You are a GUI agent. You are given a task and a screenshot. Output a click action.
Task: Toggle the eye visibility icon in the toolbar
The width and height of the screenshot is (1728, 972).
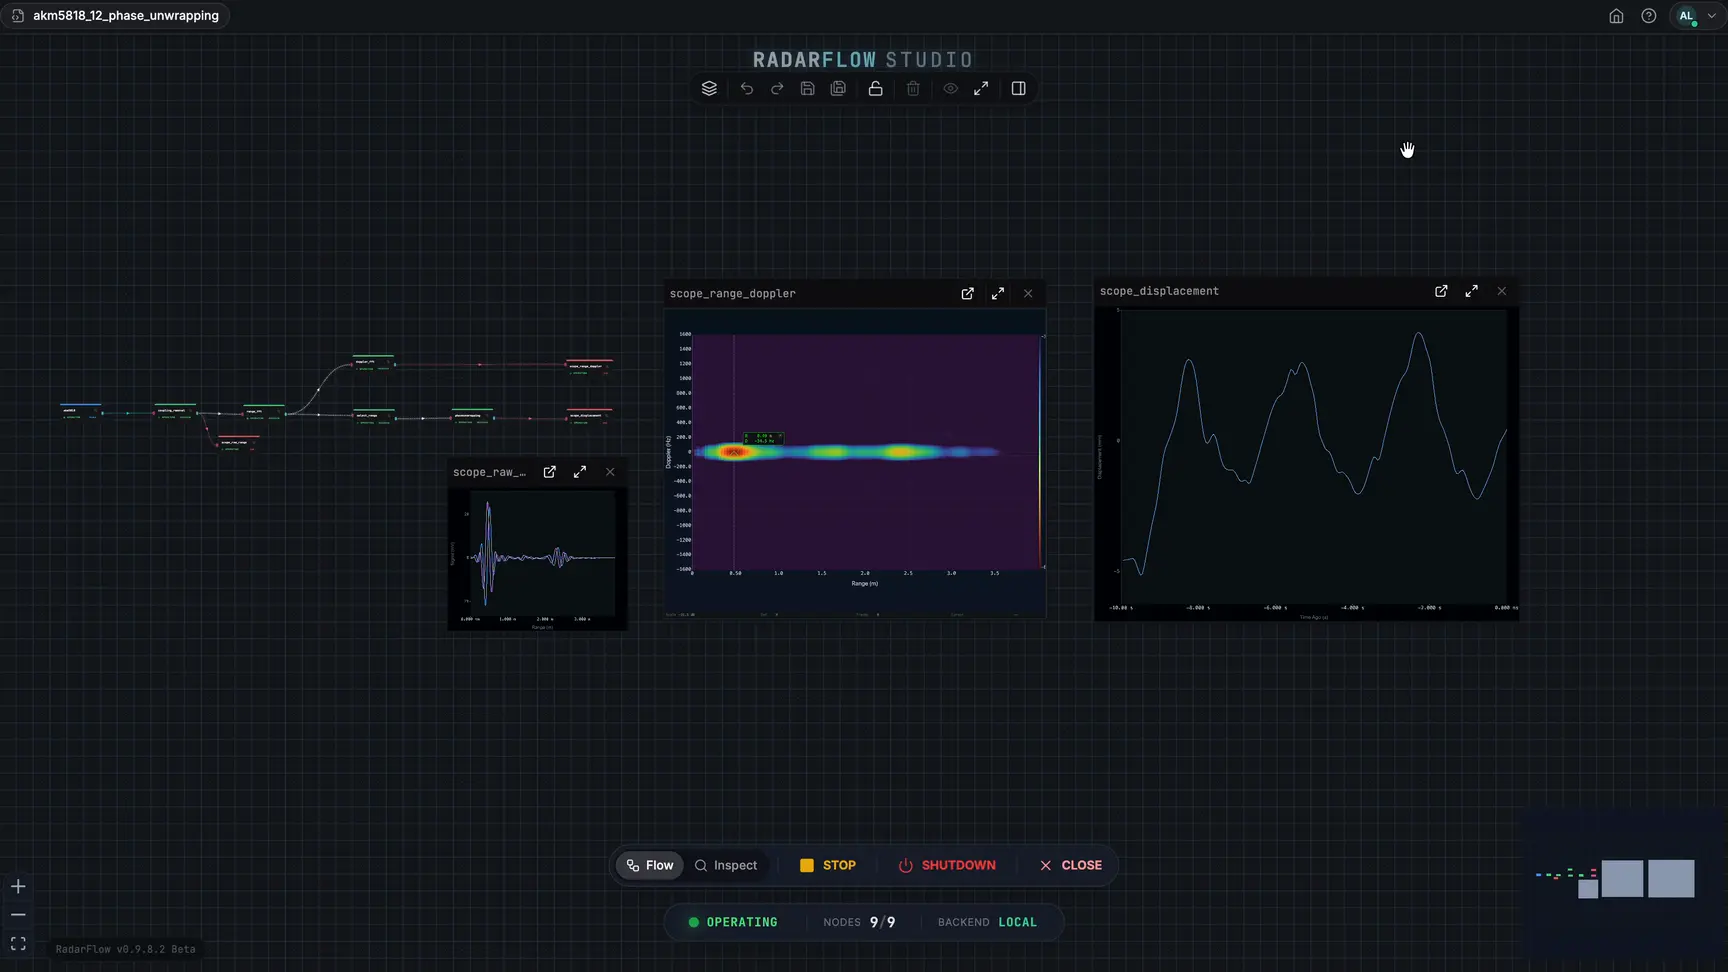tap(950, 88)
